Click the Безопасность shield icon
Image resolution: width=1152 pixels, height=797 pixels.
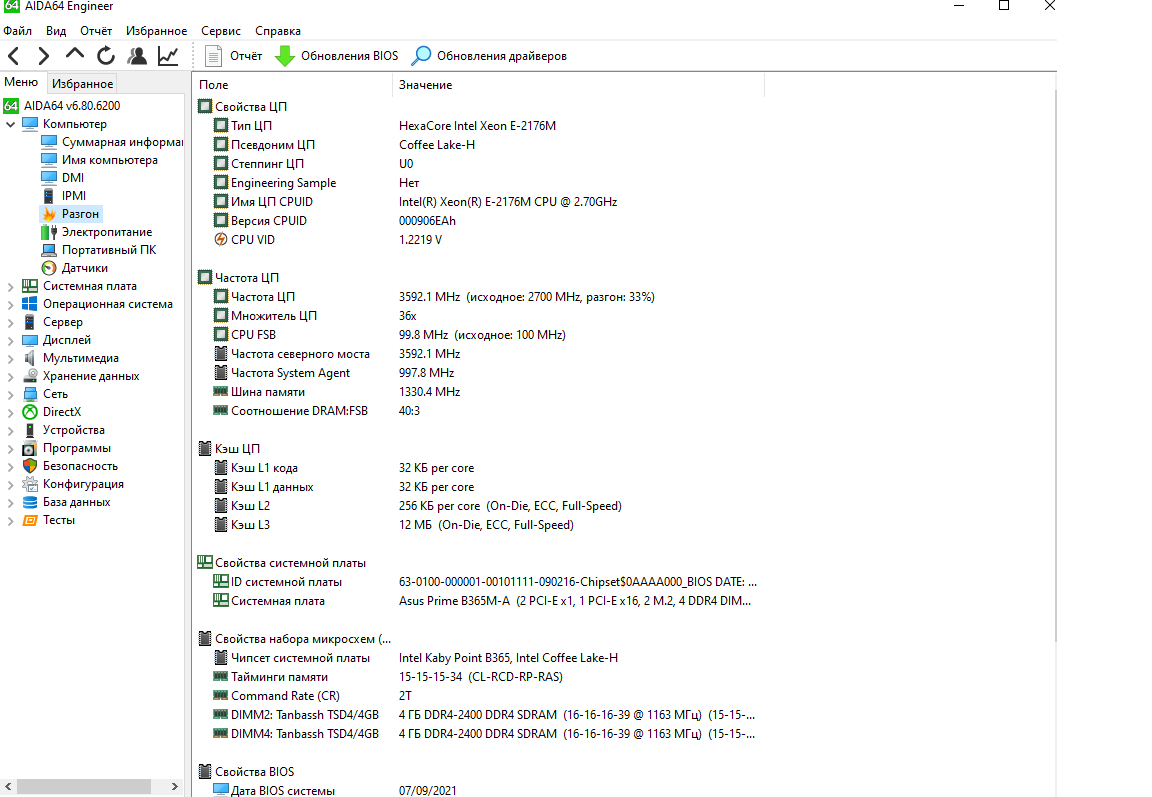[x=30, y=466]
